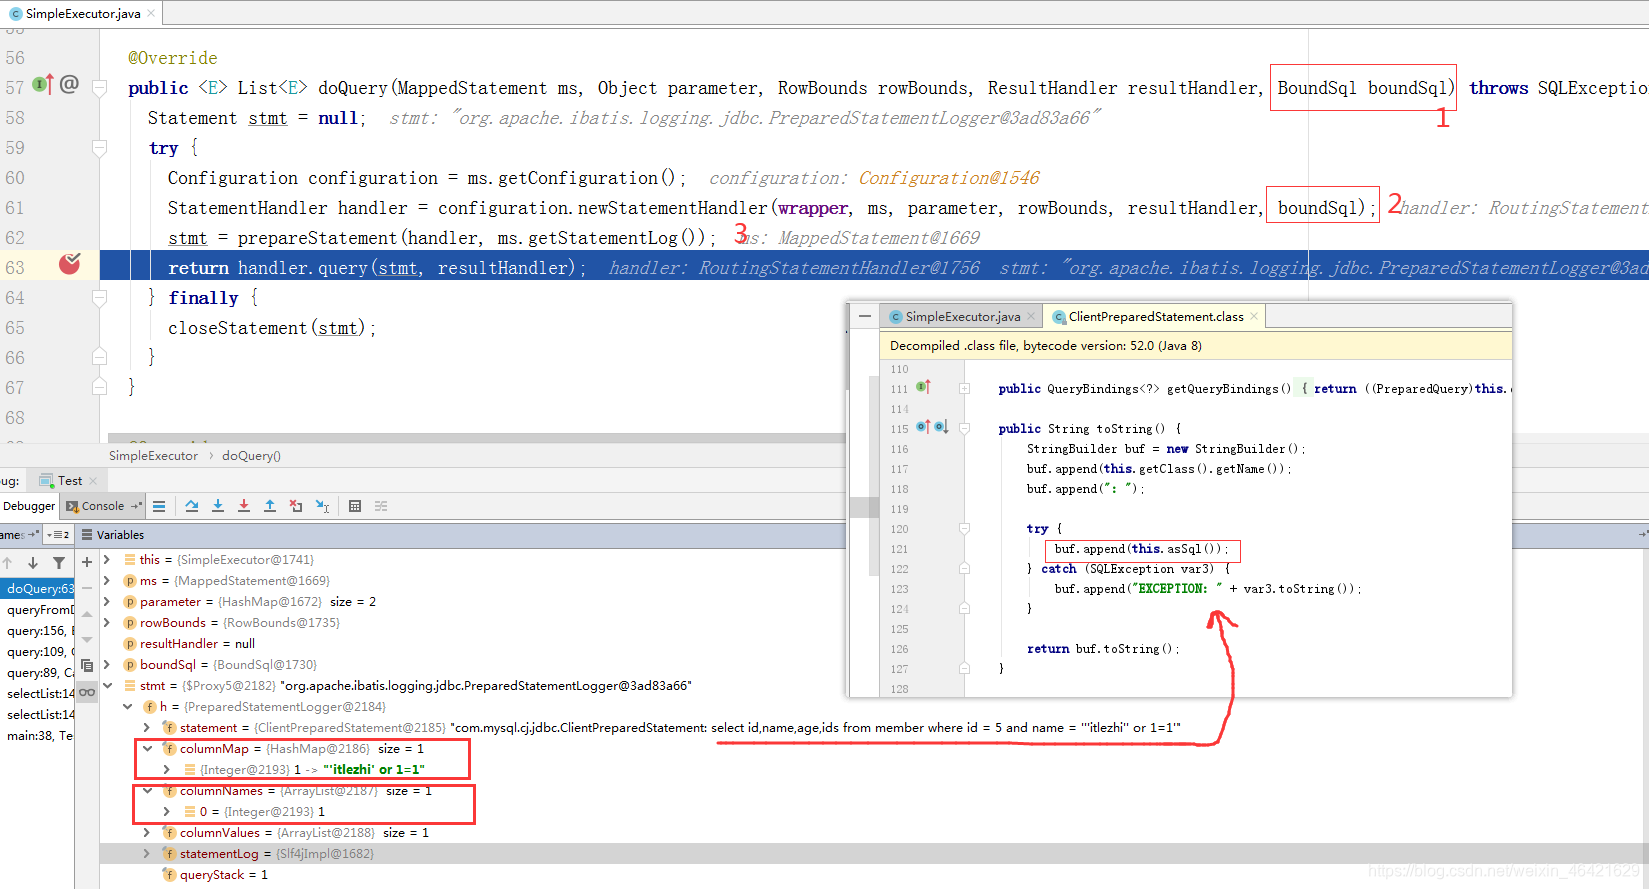Screen dimensions: 1649x889
Task: Click the Show Watches glasses icon
Action: (x=87, y=692)
